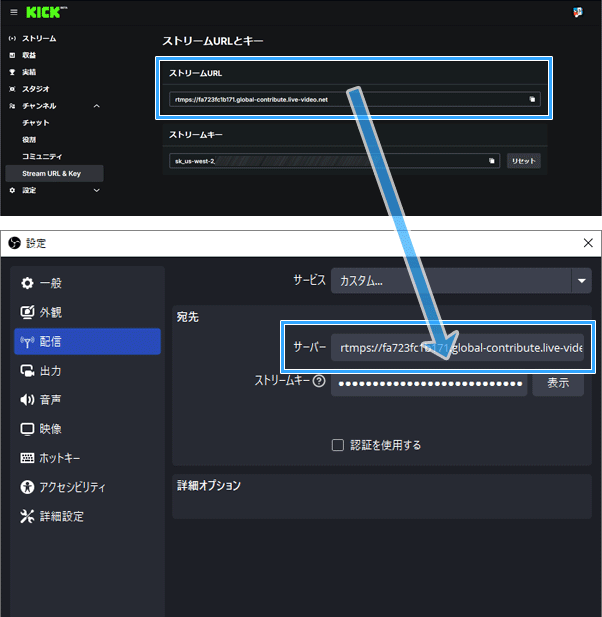Open 詳細設定 via its tools icon

[27, 516]
